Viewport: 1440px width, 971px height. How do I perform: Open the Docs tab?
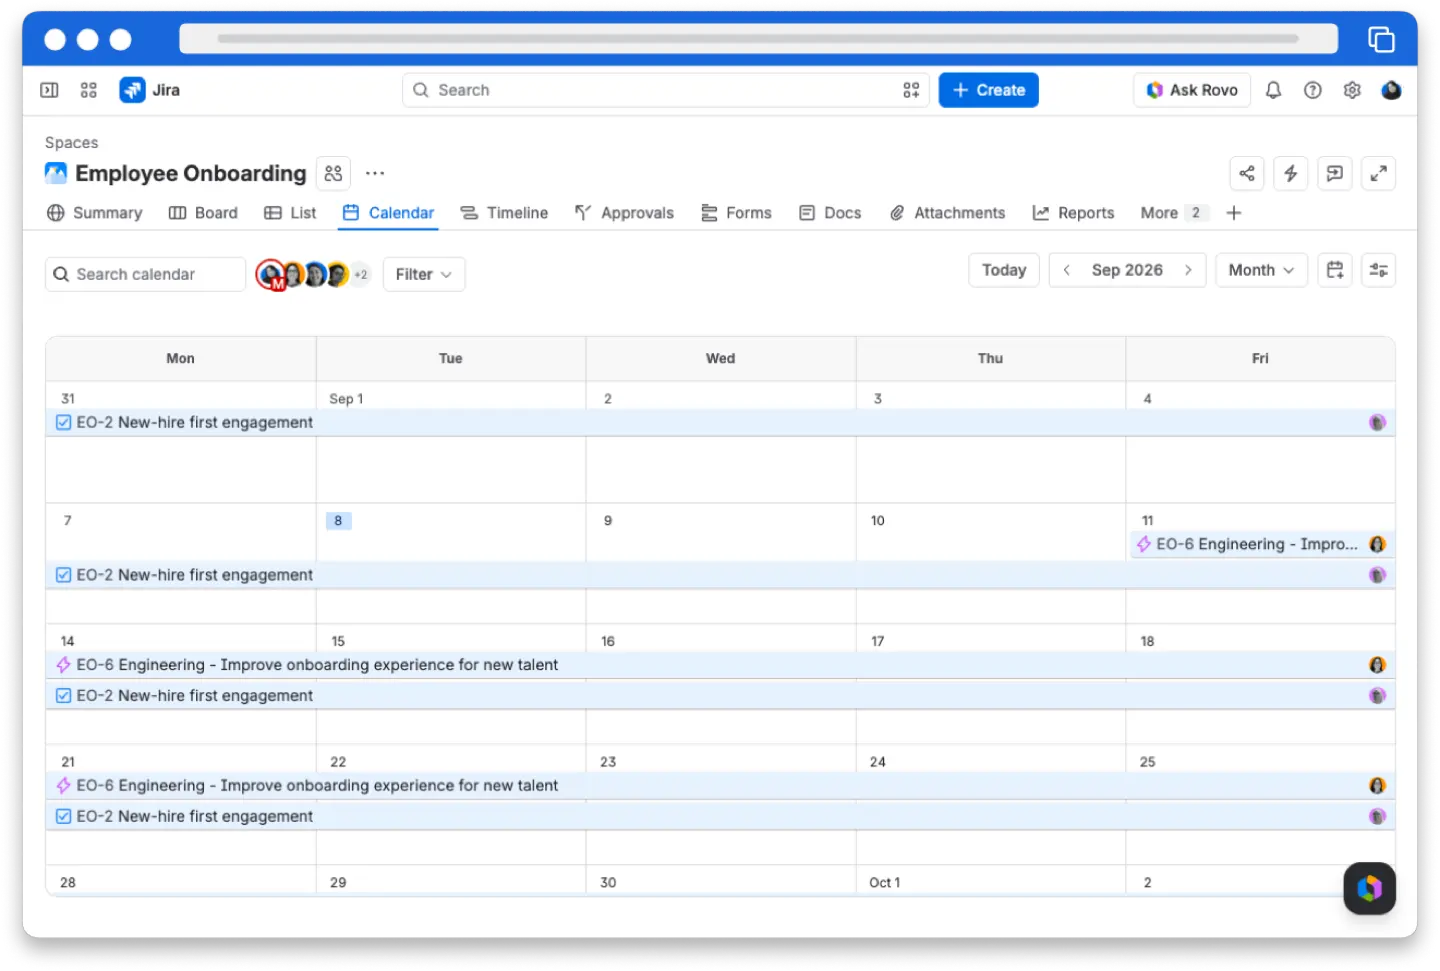click(830, 213)
